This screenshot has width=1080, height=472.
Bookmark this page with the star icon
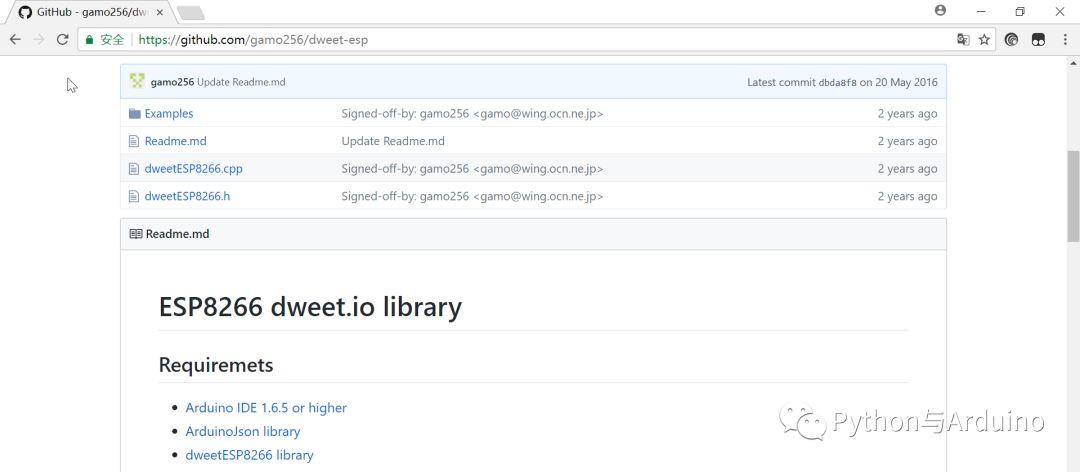click(x=984, y=40)
